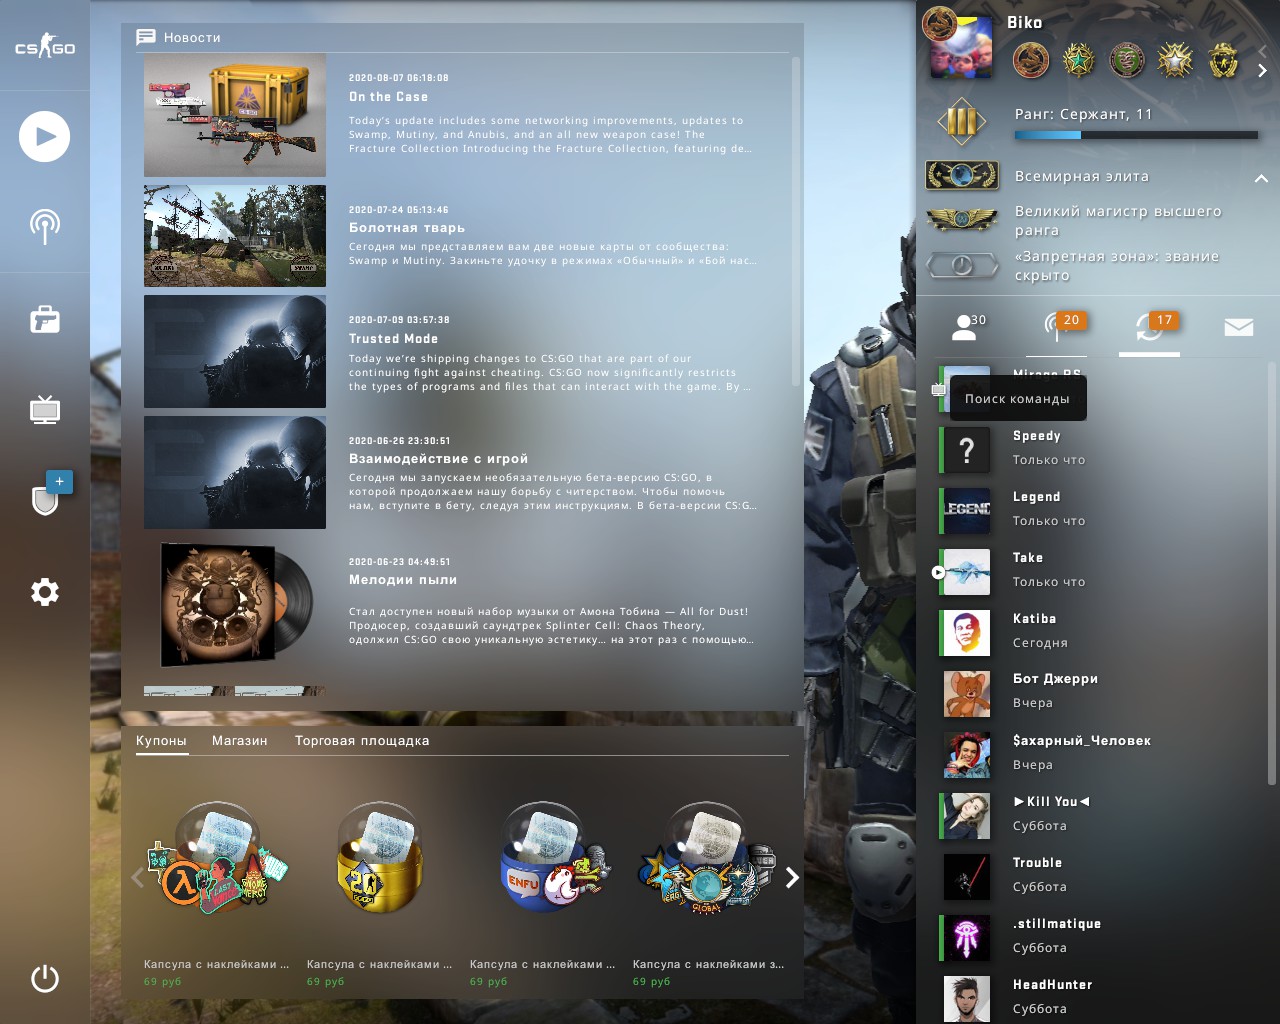Open the Prime shield stats icon

tap(45, 500)
